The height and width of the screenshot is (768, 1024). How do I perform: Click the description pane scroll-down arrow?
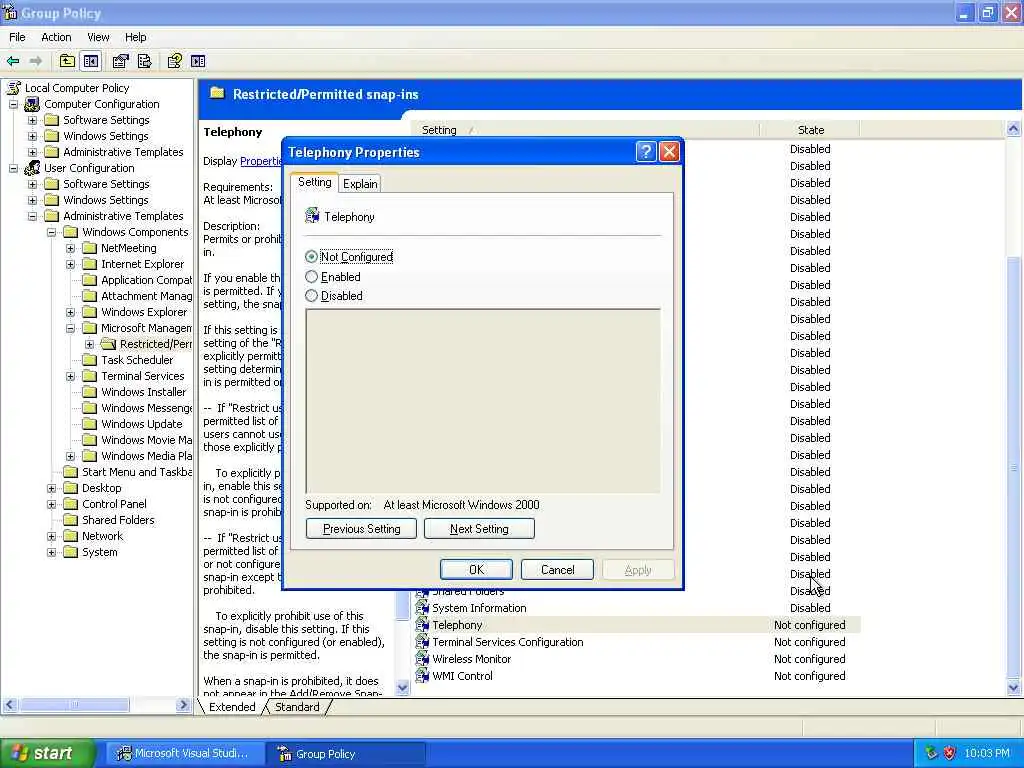(x=403, y=687)
